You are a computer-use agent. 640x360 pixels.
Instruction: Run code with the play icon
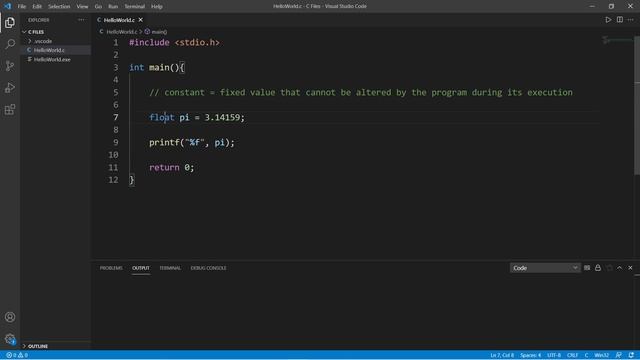608,20
